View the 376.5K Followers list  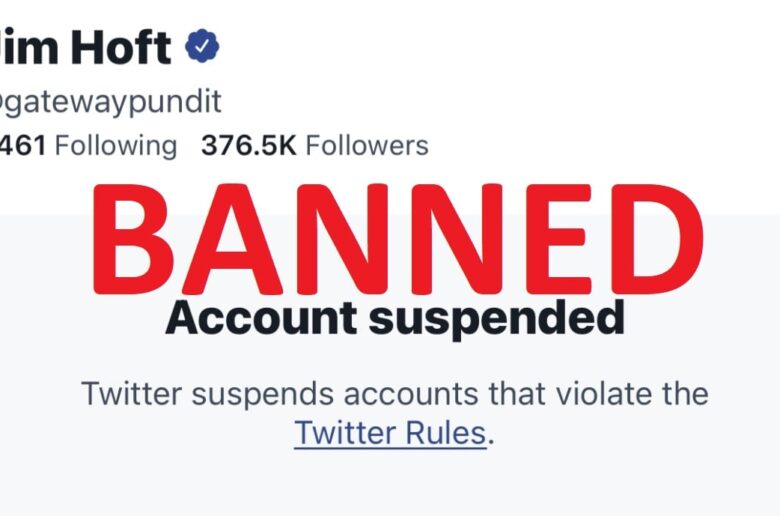click(x=315, y=146)
